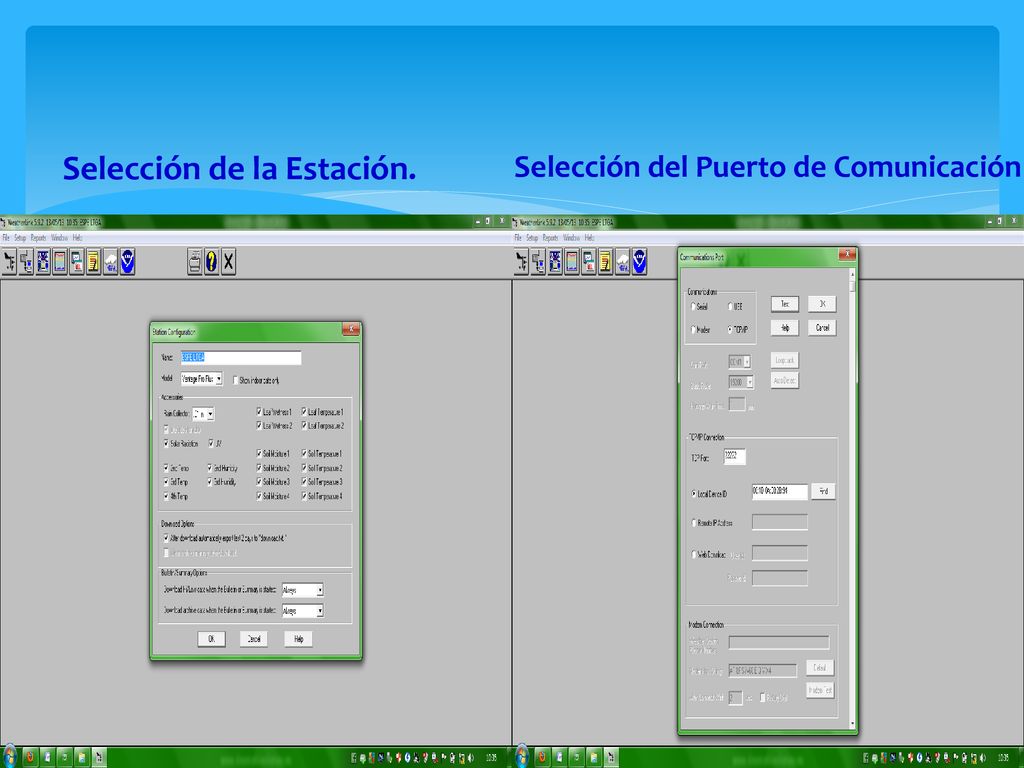Click Start orb below the Station Configuration window
Viewport: 1024px width, 768px height.
pos(9,758)
